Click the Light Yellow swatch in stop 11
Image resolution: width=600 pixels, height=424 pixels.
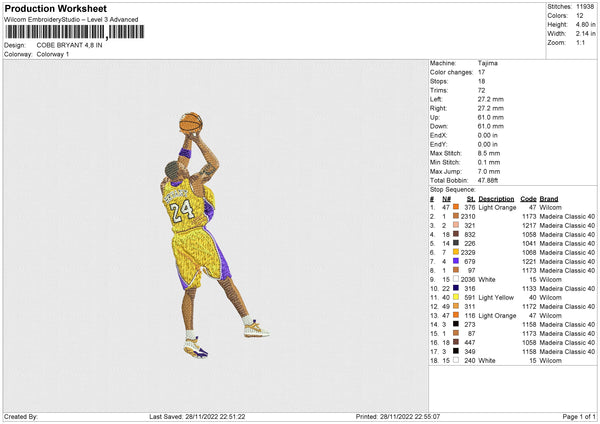coord(456,297)
